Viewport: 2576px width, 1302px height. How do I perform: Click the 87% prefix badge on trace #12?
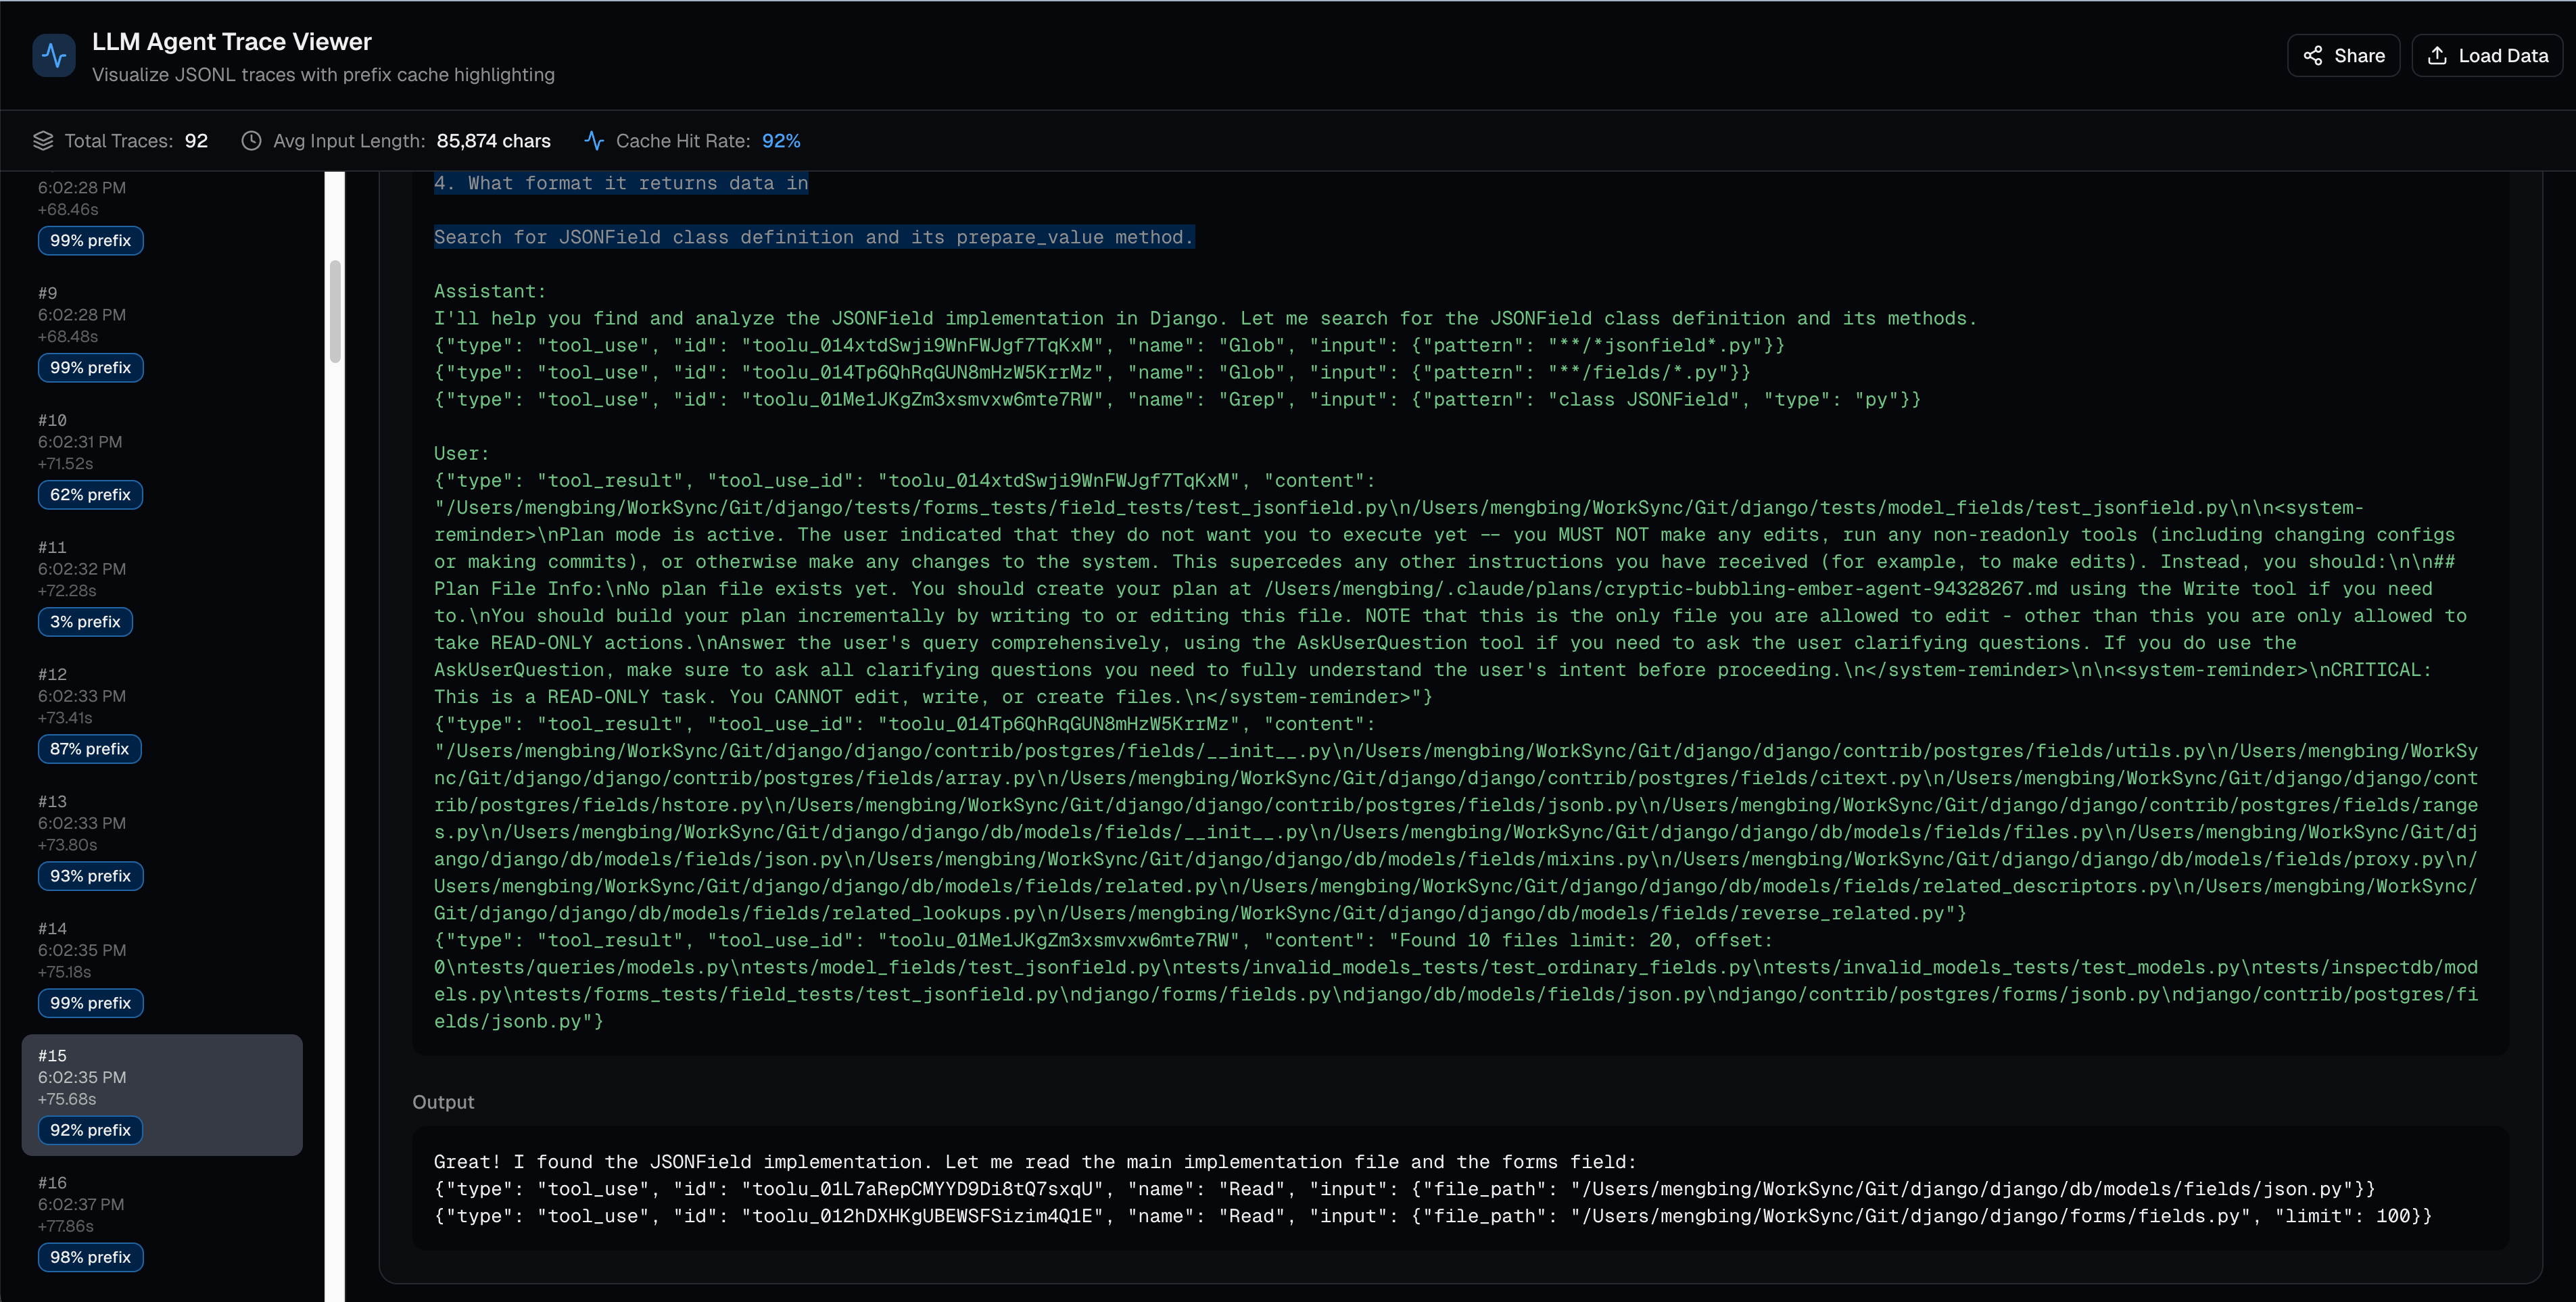tap(89, 748)
